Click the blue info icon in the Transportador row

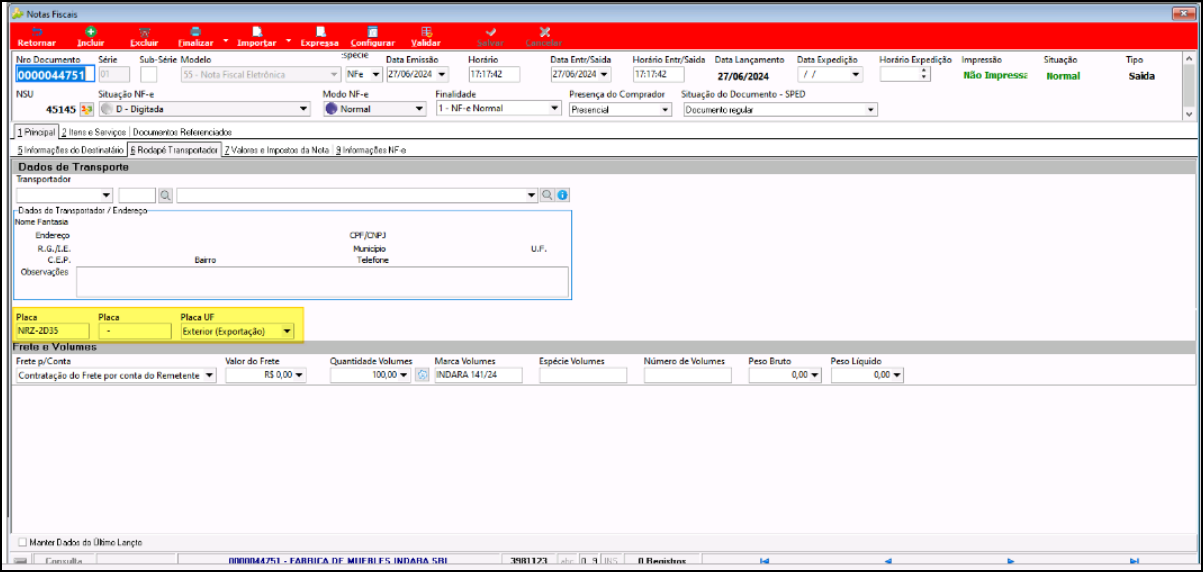[562, 195]
